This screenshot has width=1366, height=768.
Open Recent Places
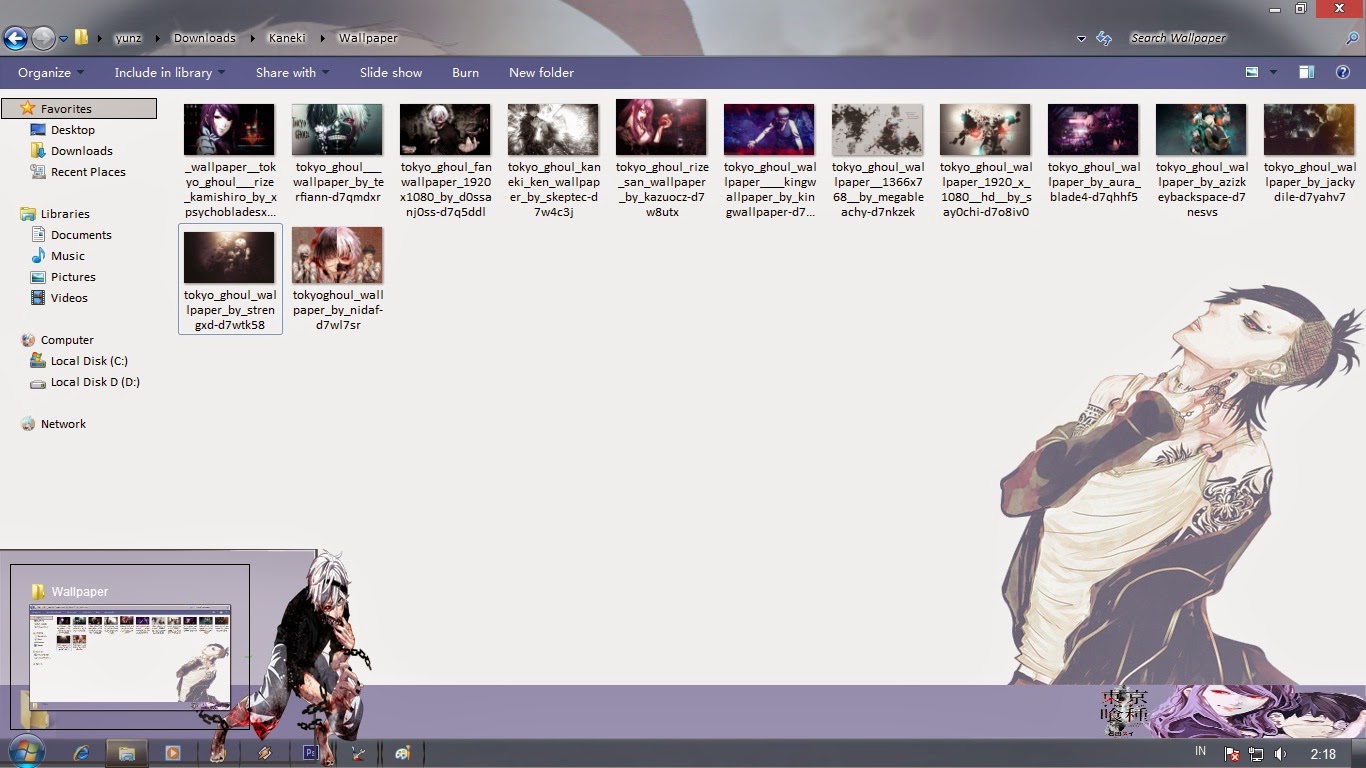(88, 172)
